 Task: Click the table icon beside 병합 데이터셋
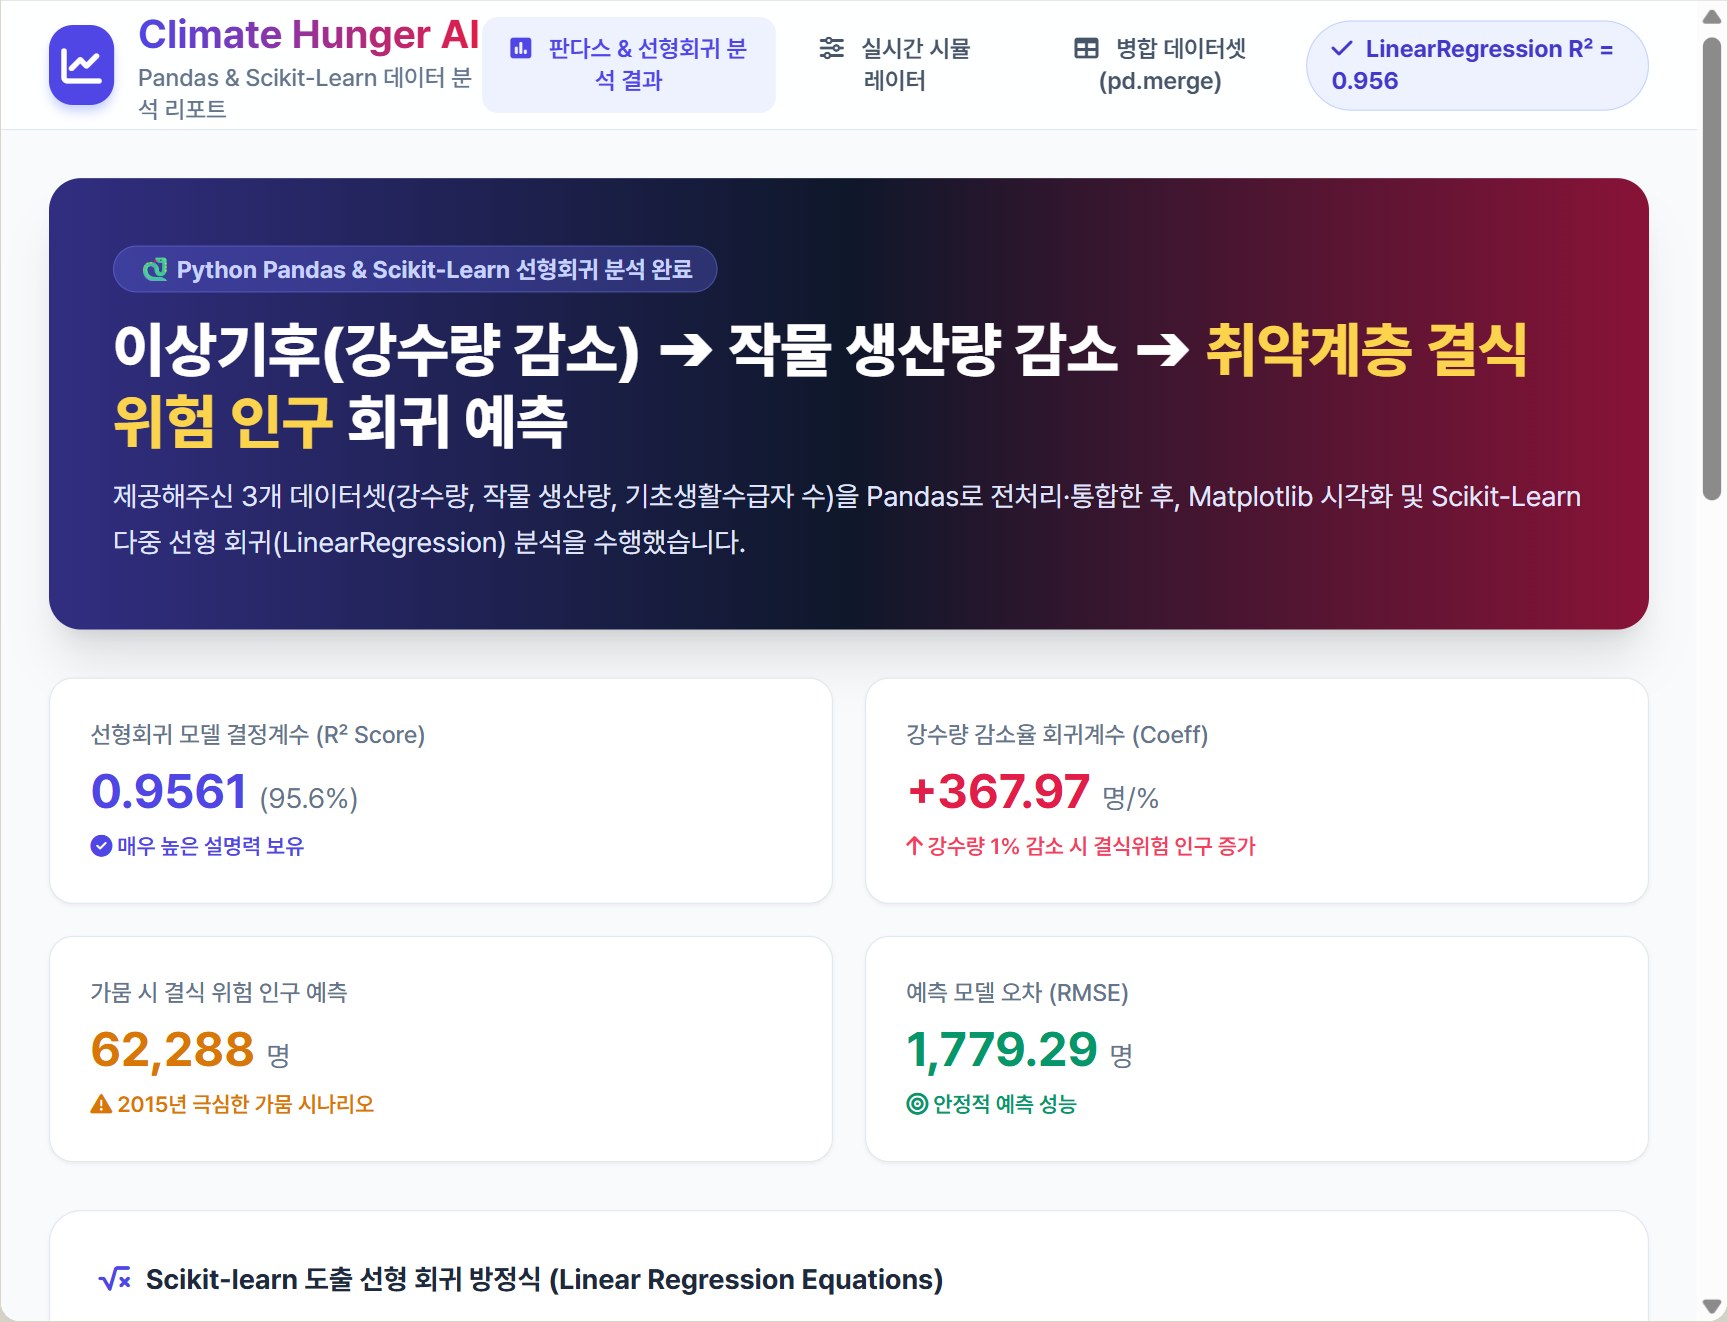click(1086, 48)
